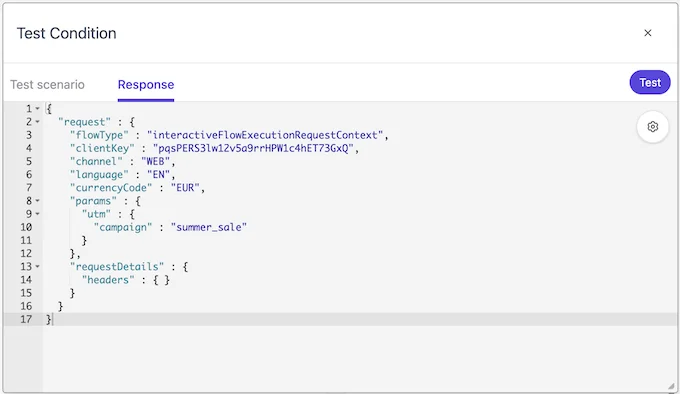Click the clientKey value "pqsPERS3lw12v5a9rrHPW1c4hET73GxQ"

(x=253, y=148)
